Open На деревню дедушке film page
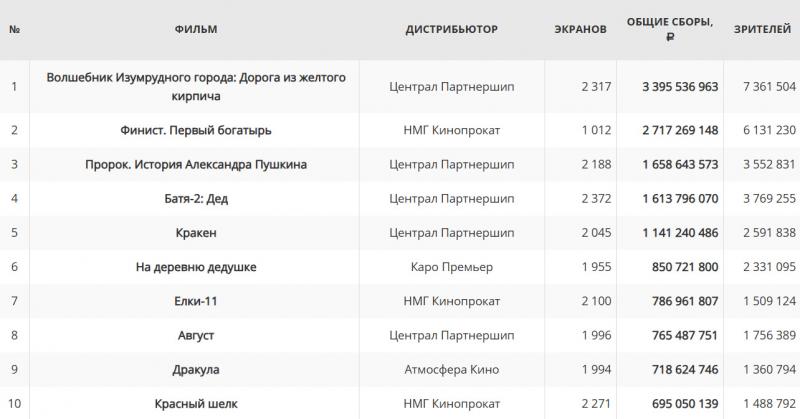Viewport: 800px width, 419px height. point(196,267)
